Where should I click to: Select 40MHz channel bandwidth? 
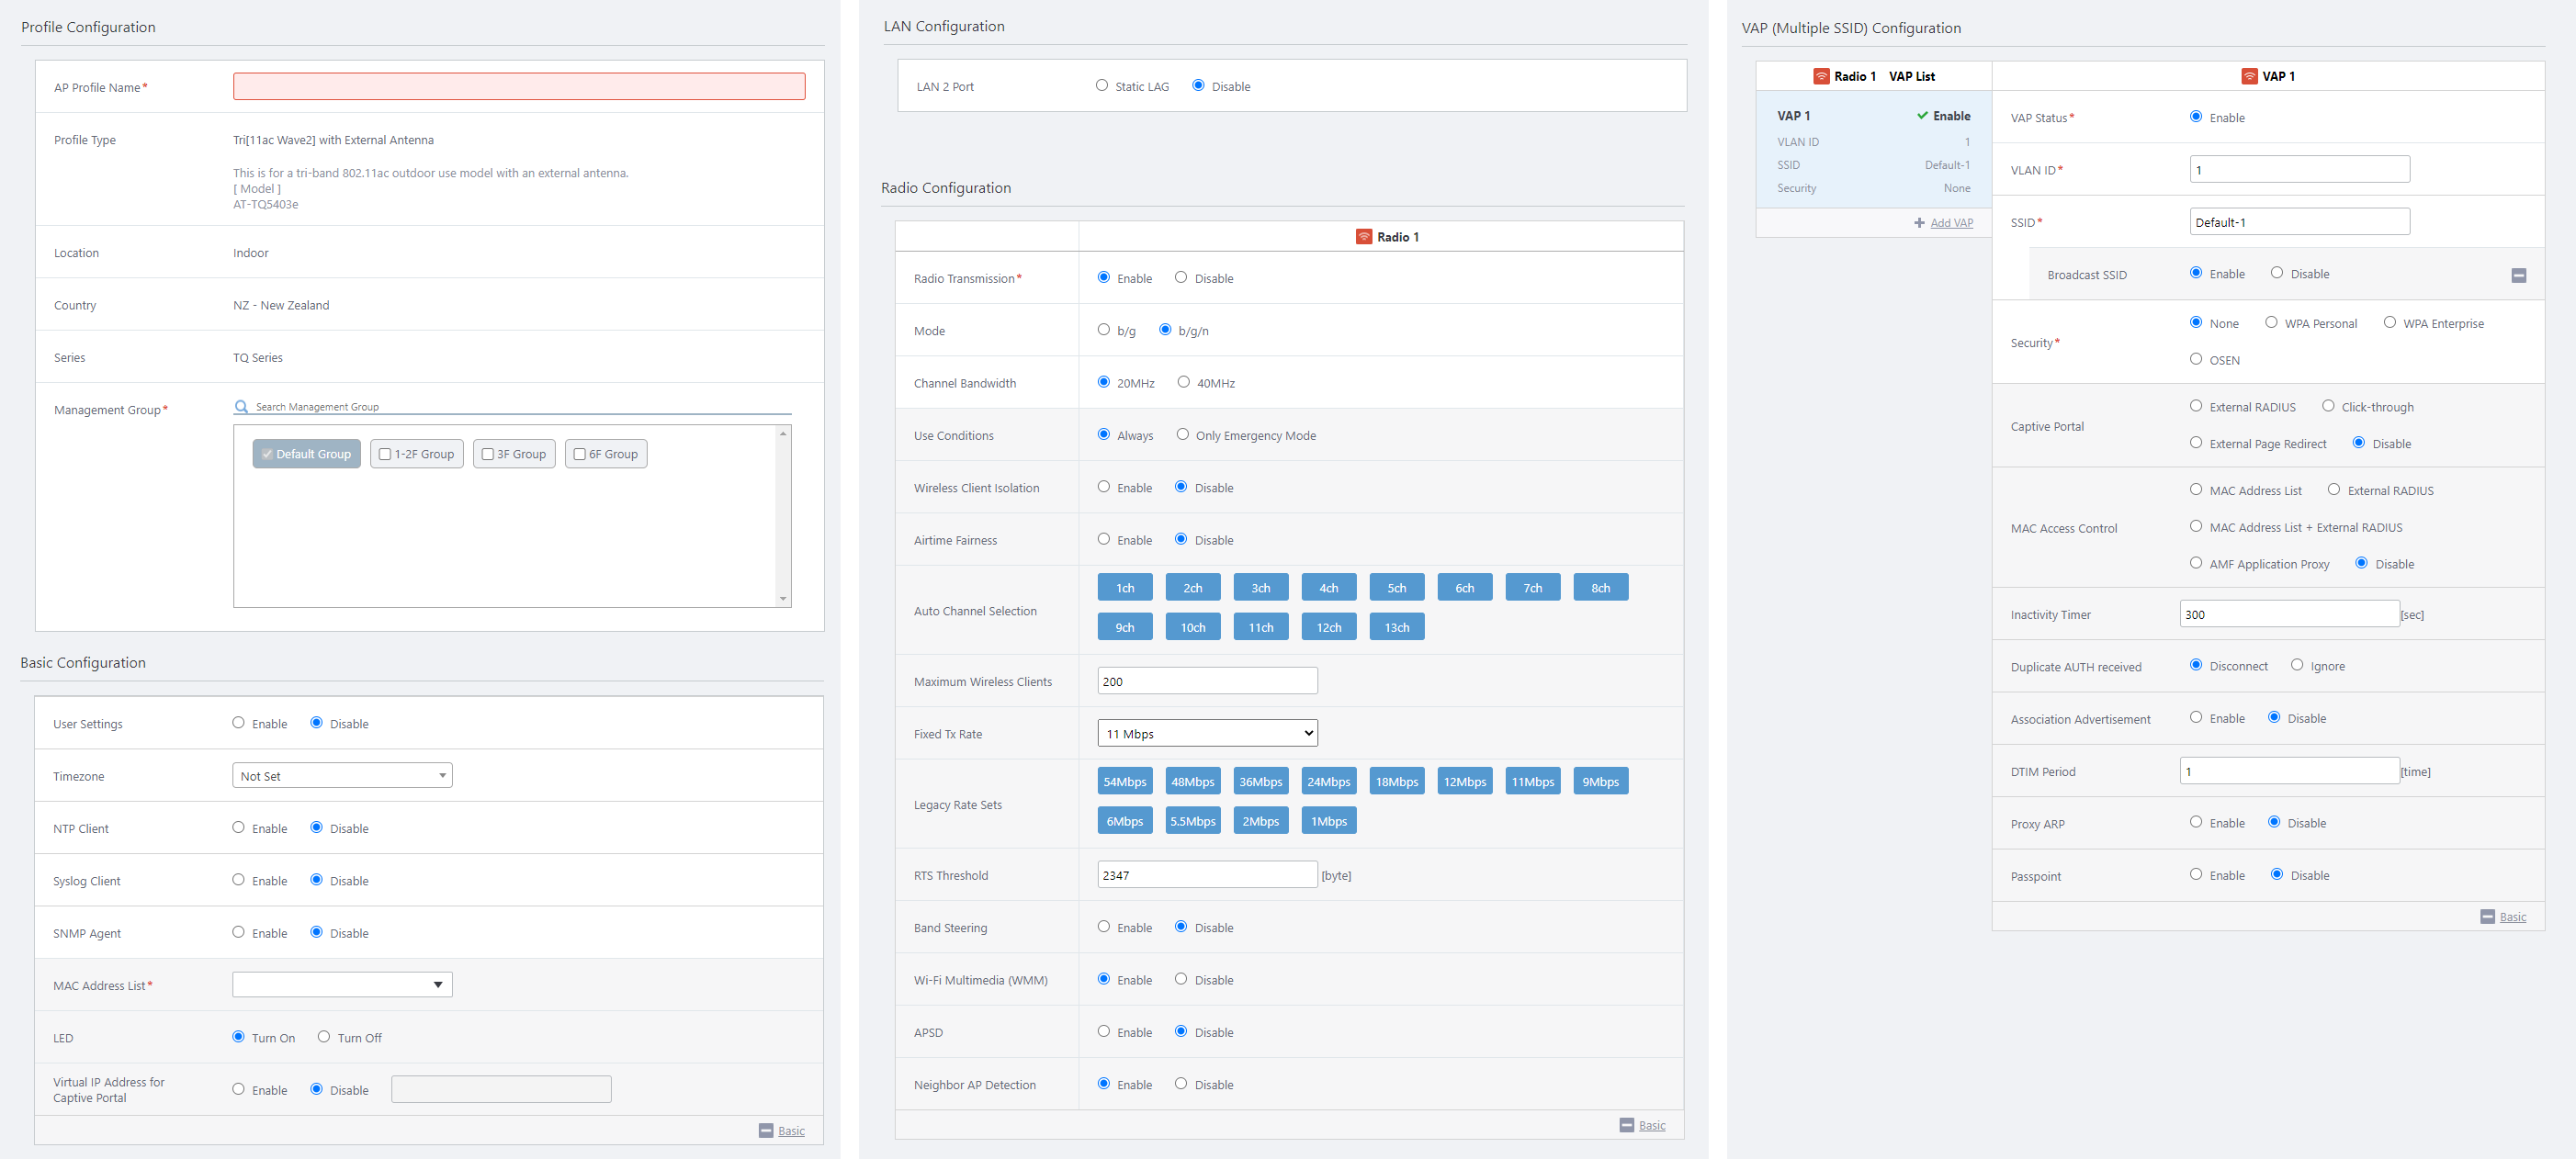coord(1183,382)
